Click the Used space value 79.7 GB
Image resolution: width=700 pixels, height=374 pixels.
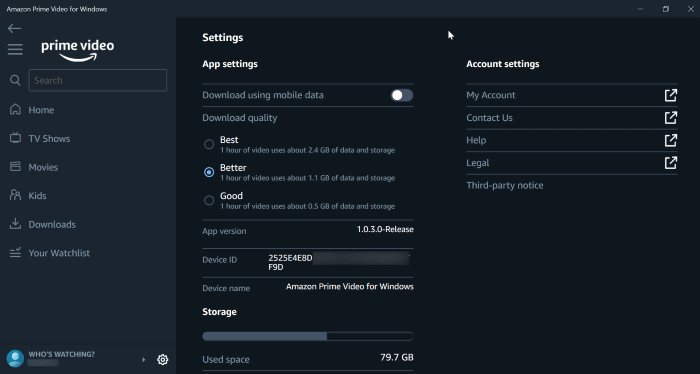[397, 357]
